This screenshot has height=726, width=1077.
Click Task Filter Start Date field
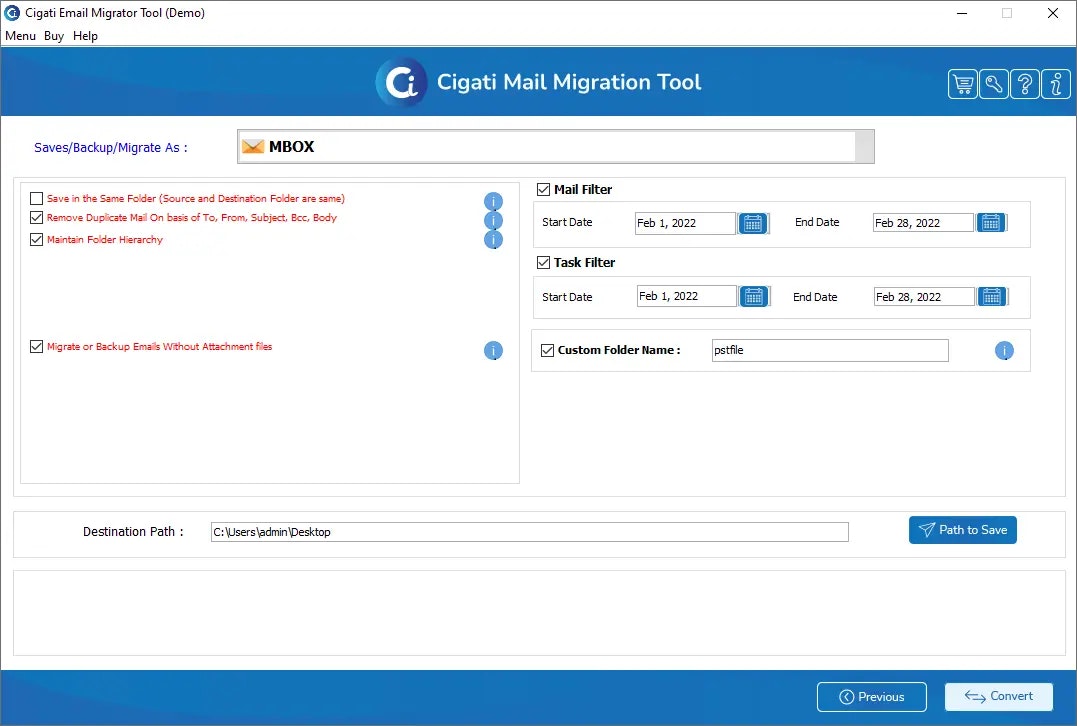[687, 296]
